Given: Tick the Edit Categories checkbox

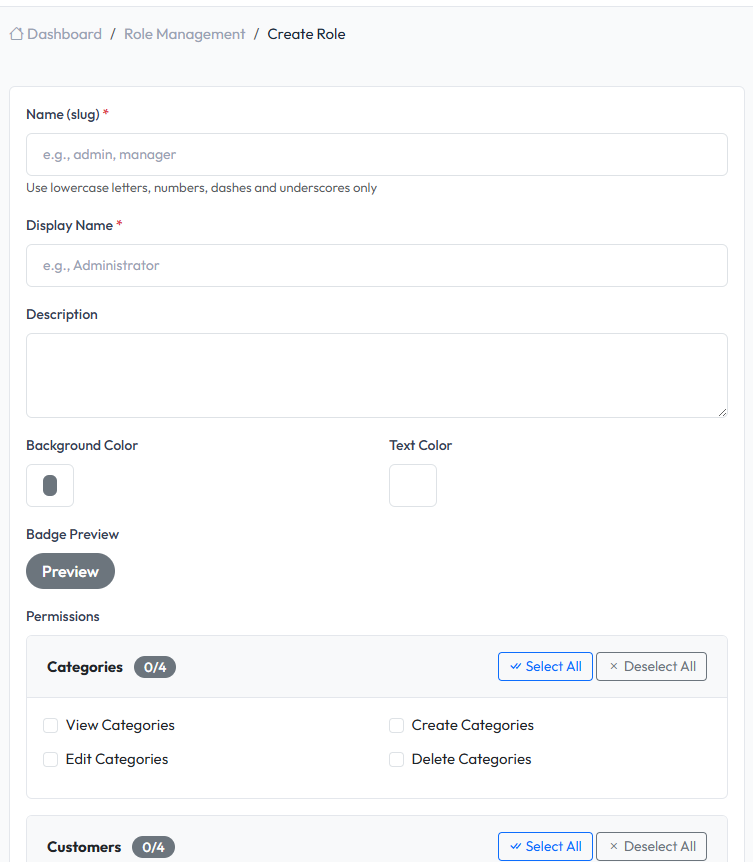Looking at the screenshot, I should pos(51,759).
